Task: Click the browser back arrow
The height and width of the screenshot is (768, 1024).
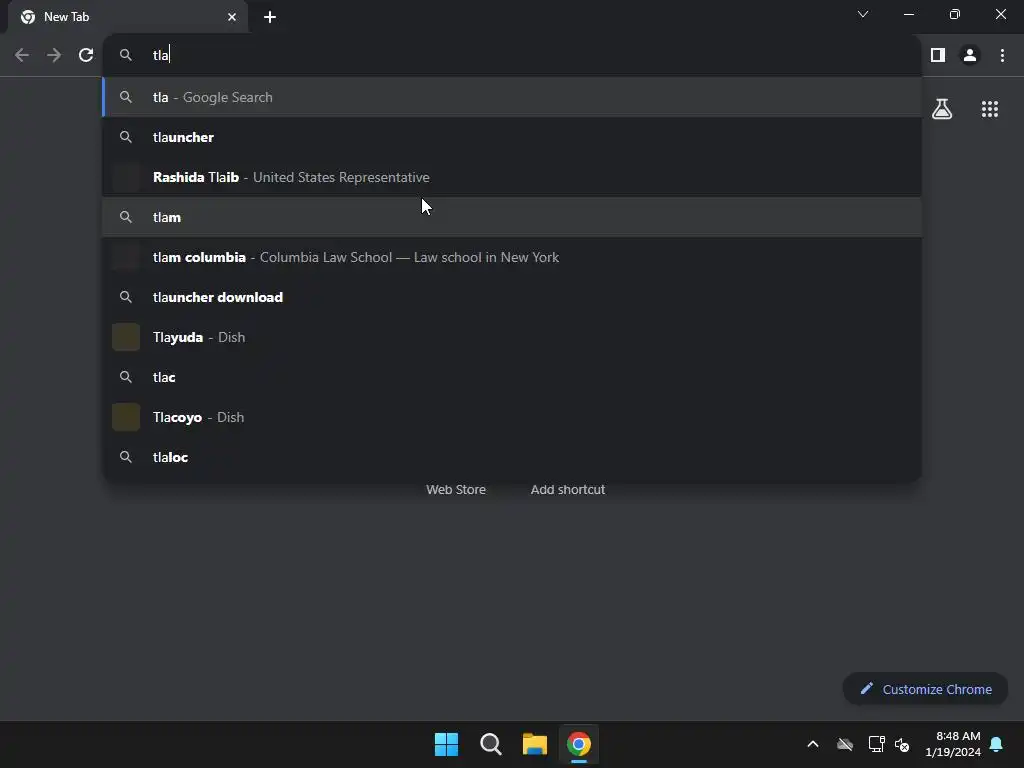Action: pos(22,55)
